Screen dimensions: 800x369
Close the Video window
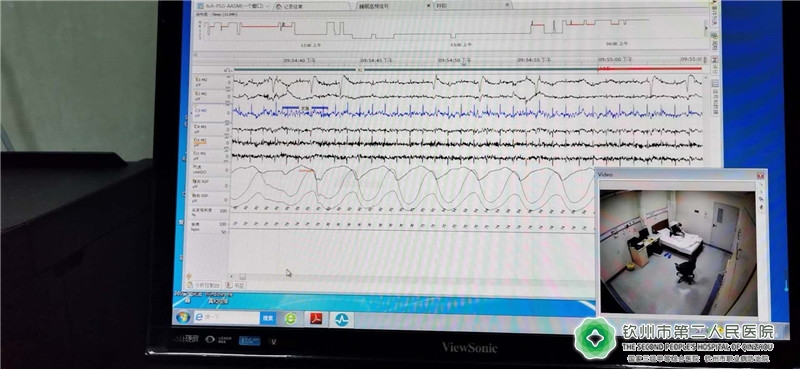760,175
